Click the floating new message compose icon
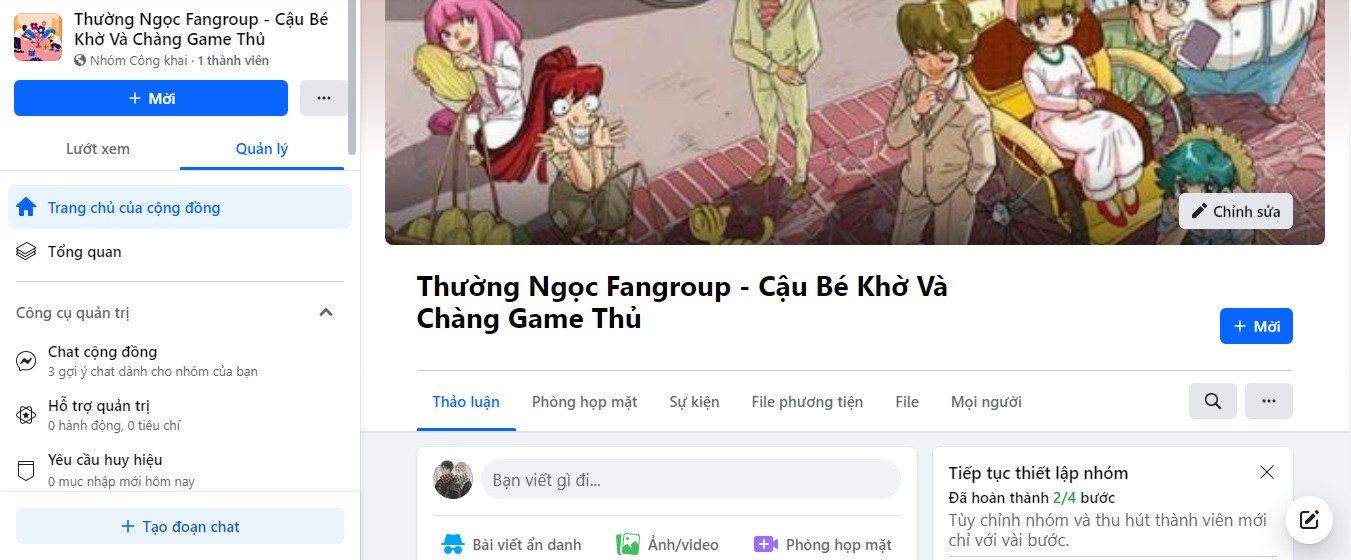Image resolution: width=1351 pixels, height=560 pixels. pyautogui.click(x=1309, y=520)
